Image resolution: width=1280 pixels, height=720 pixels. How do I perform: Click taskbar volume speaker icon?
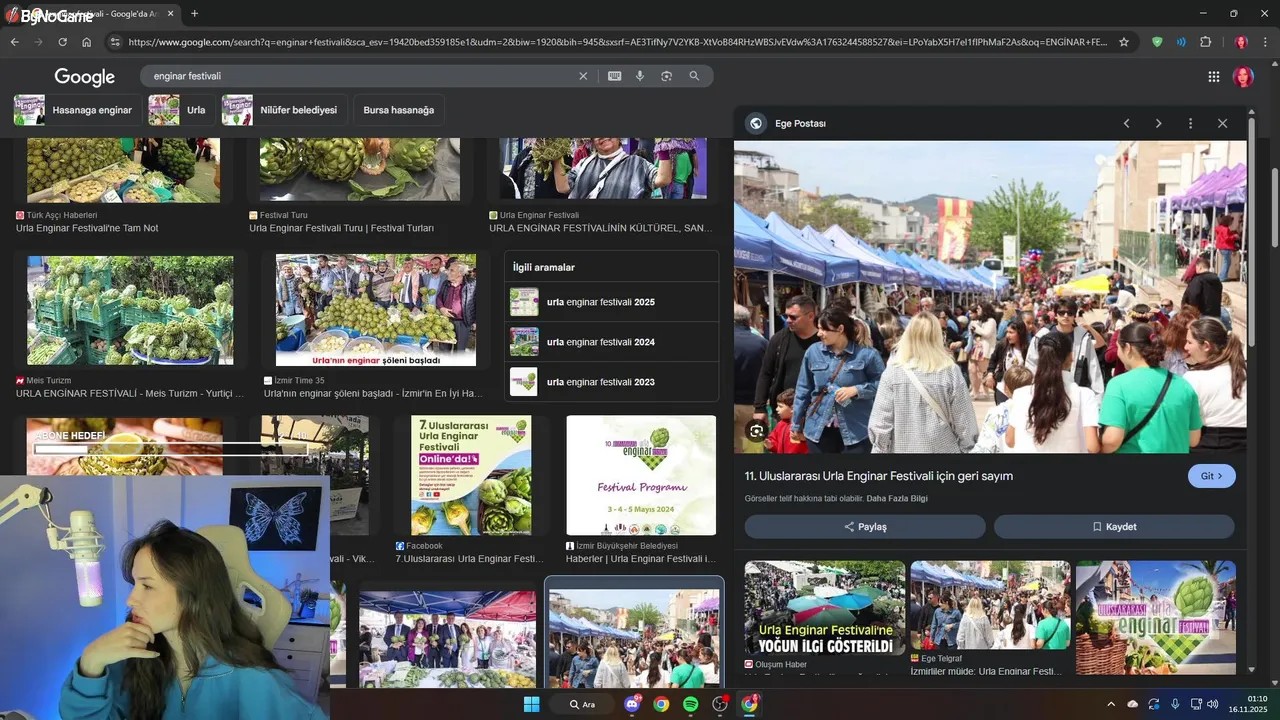(x=1213, y=704)
